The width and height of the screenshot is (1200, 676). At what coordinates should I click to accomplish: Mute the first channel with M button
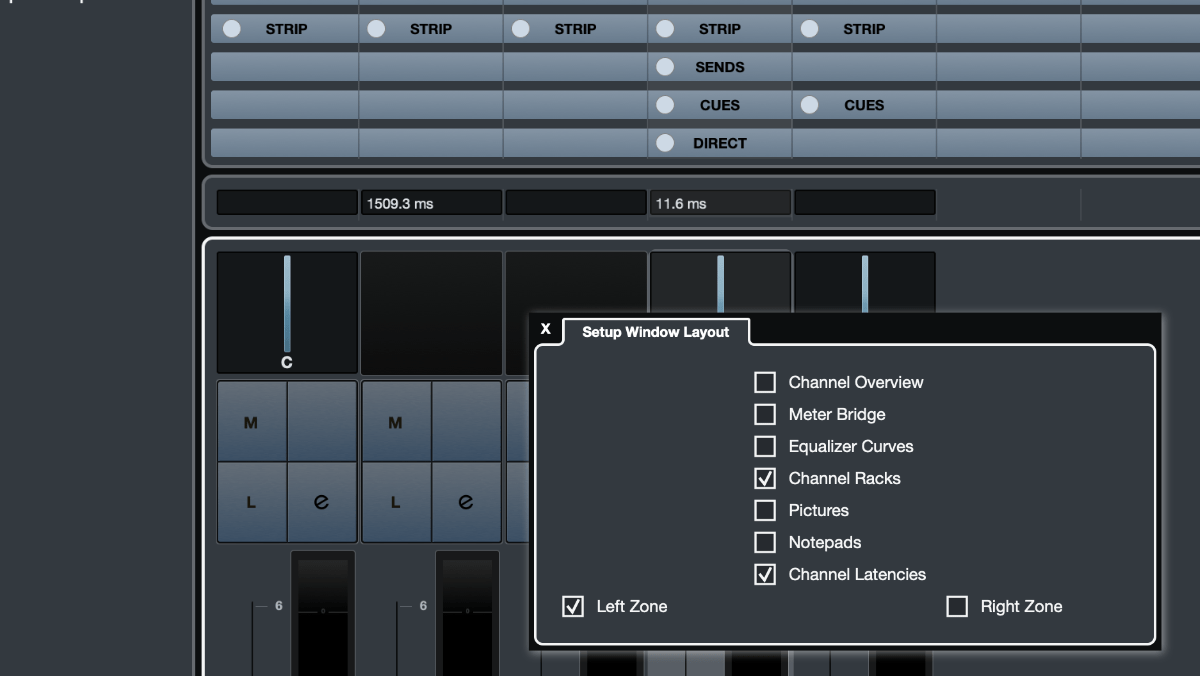point(251,422)
